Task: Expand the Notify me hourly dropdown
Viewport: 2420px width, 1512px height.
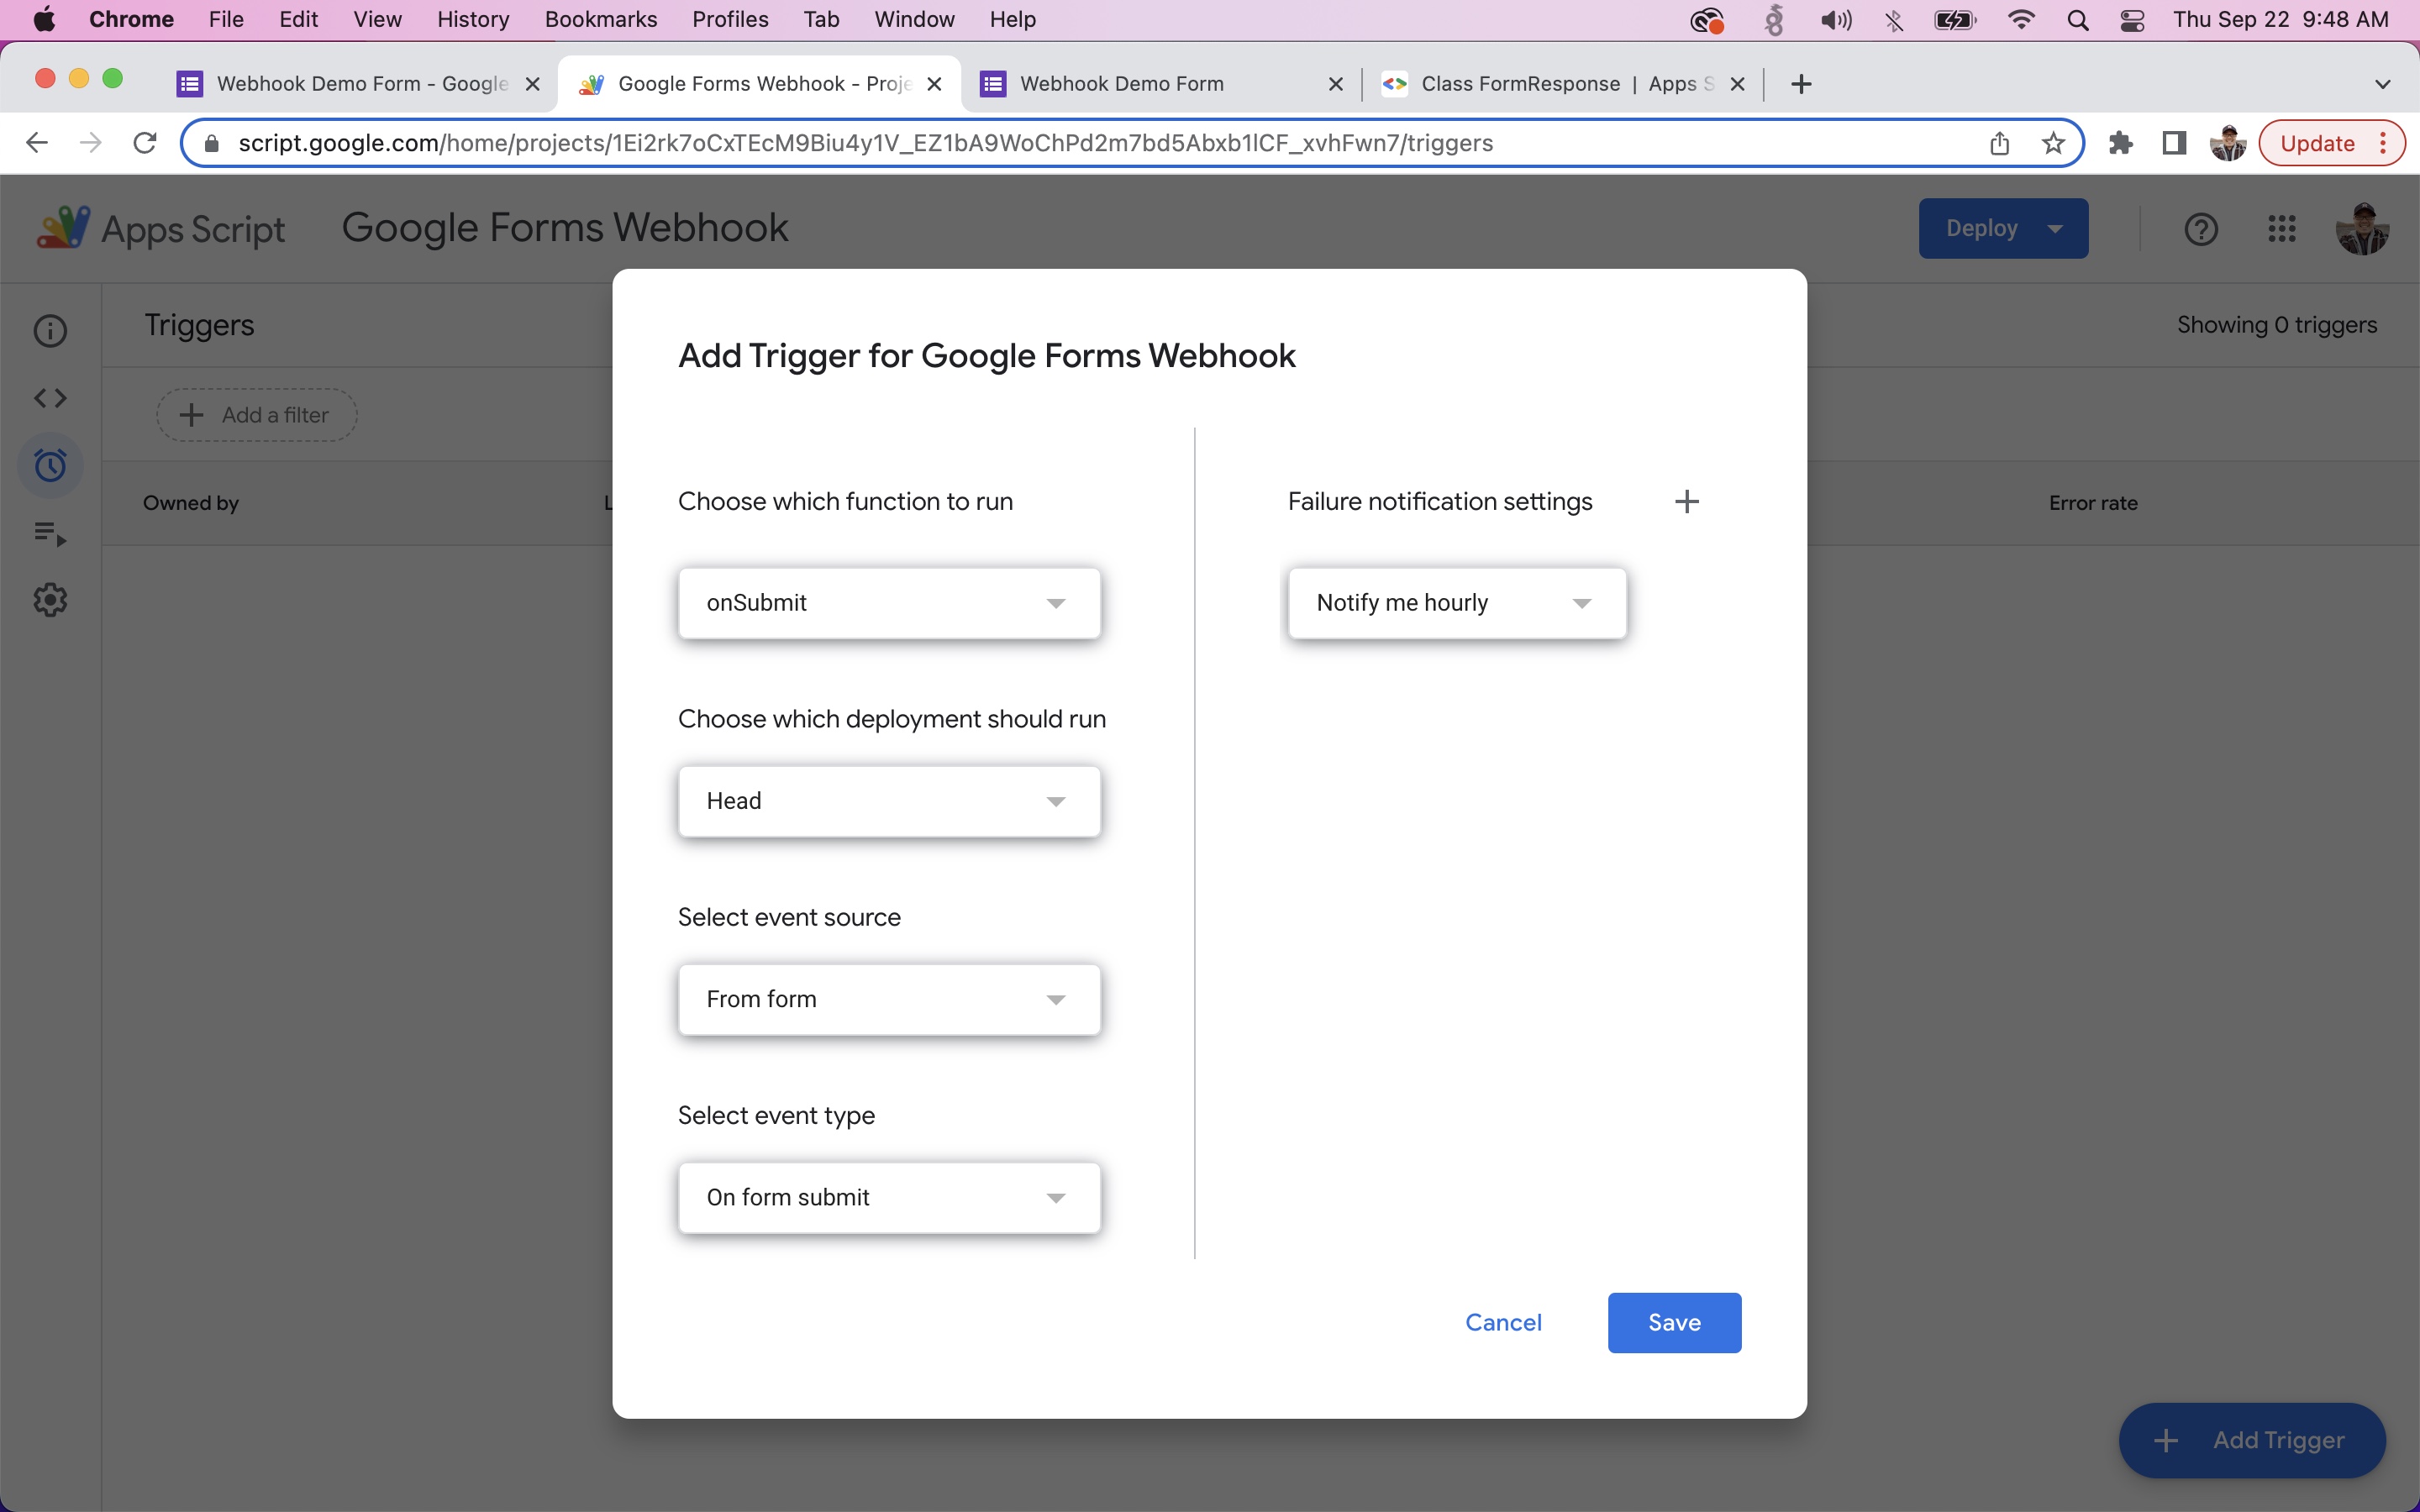Action: (1457, 603)
